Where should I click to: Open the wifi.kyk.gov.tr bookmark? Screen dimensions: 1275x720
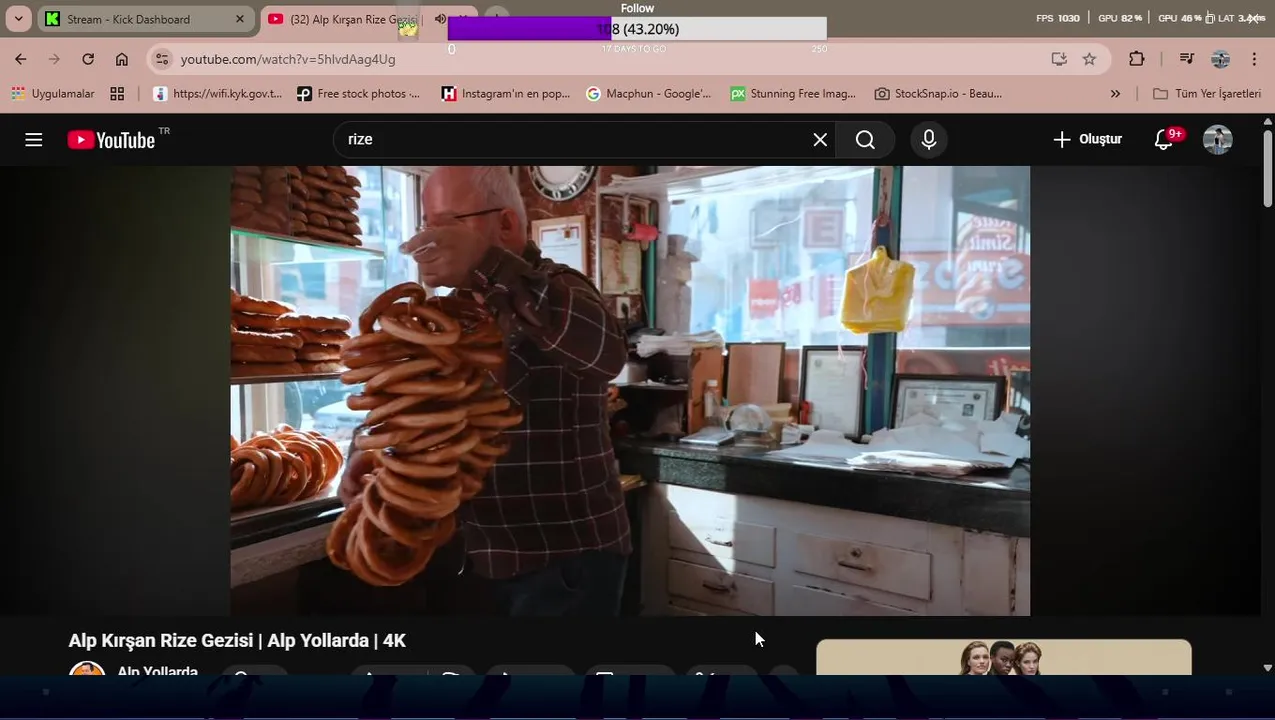pos(218,94)
